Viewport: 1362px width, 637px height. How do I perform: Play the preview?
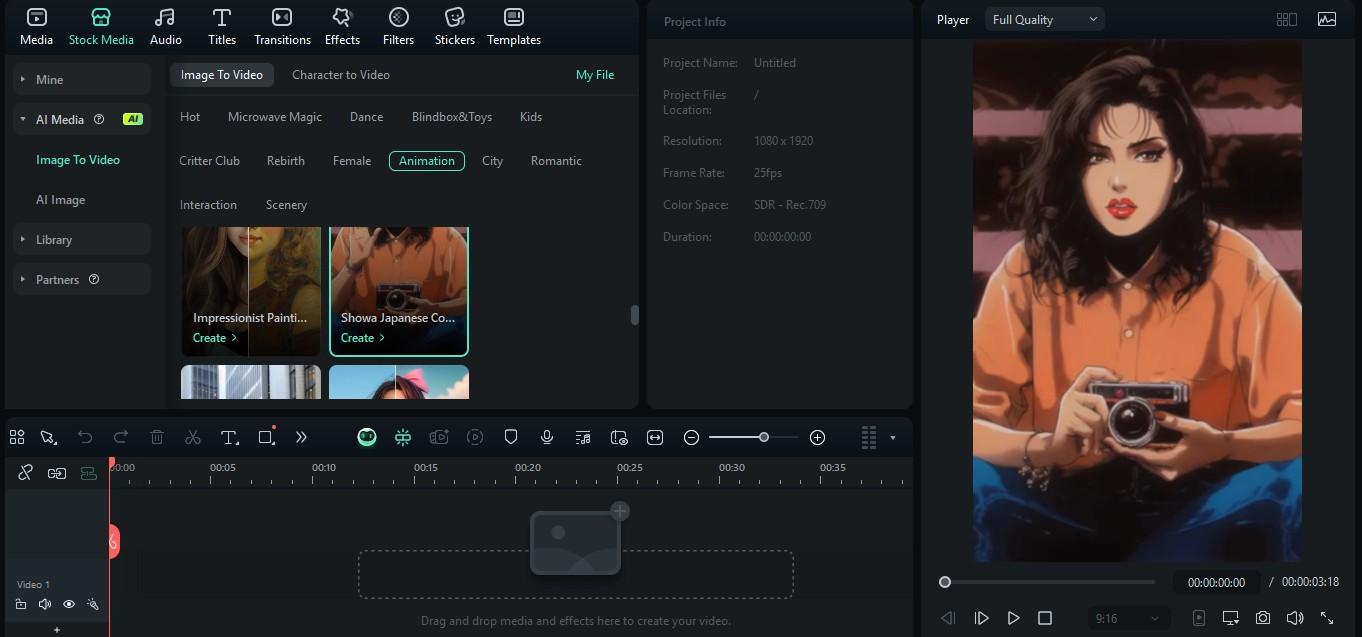click(x=1013, y=618)
